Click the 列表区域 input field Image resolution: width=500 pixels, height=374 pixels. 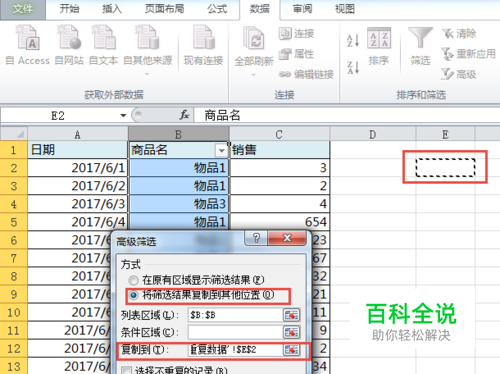[235, 315]
